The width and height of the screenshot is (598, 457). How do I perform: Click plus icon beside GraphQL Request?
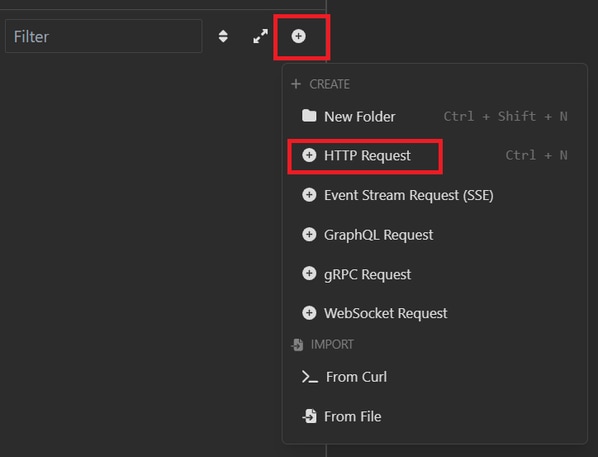[309, 234]
